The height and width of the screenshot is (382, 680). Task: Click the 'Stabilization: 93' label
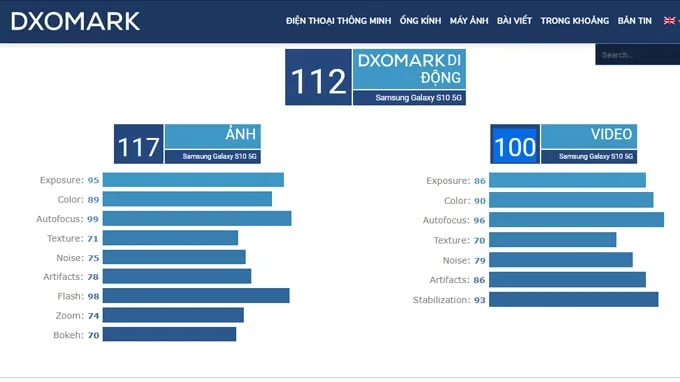tap(449, 300)
